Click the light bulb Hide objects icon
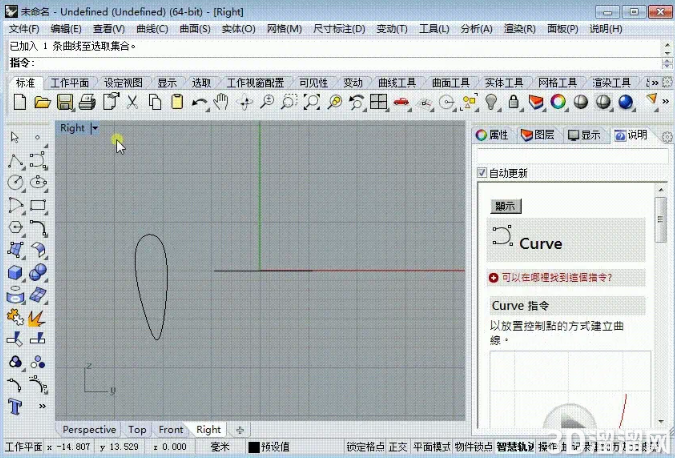The height and width of the screenshot is (458, 675). [491, 102]
